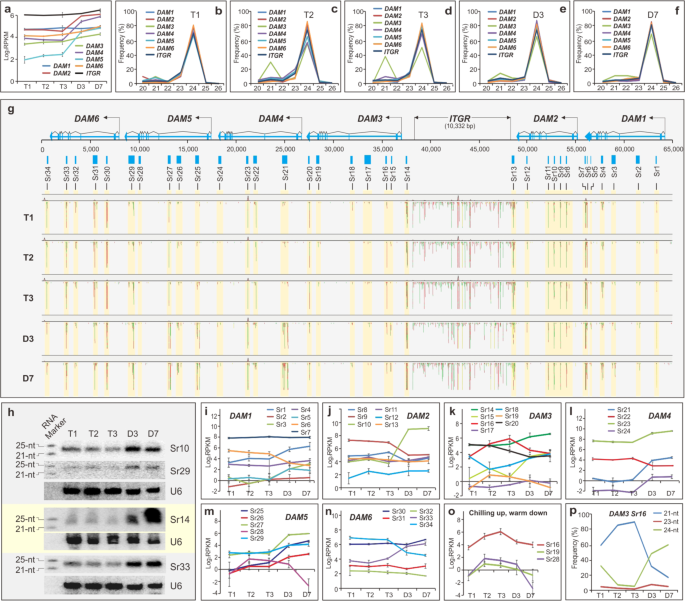The image size is (685, 601).
Task: Click the 23-nt legend entry in panel p
Action: pyautogui.click(x=666, y=521)
